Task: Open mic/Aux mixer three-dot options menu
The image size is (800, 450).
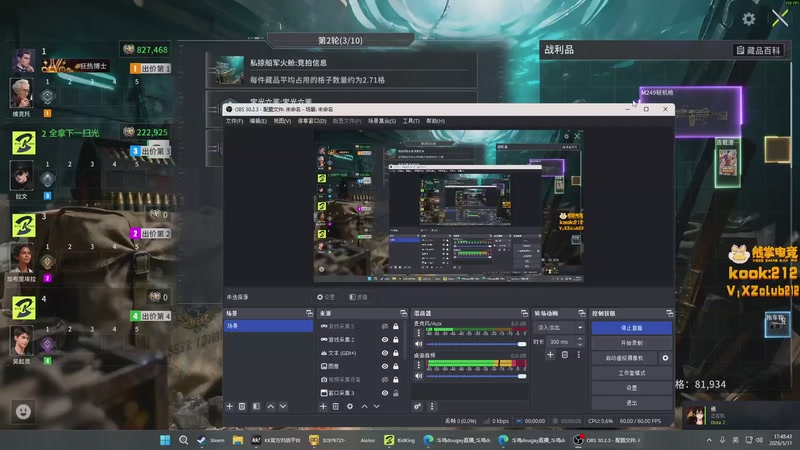Action: coord(419,333)
